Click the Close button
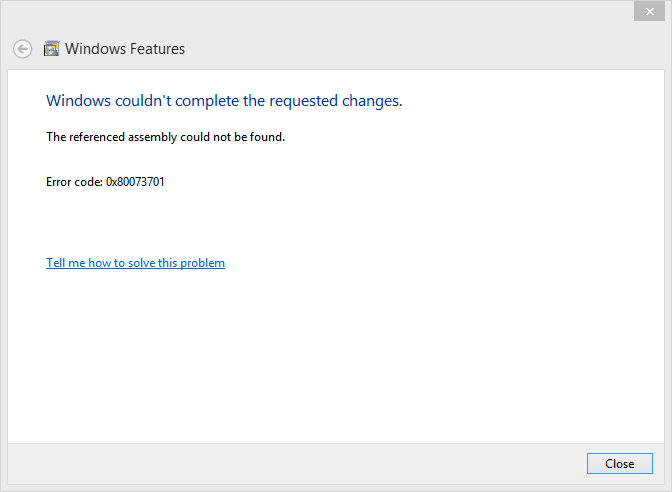This screenshot has width=672, height=492. tap(620, 464)
